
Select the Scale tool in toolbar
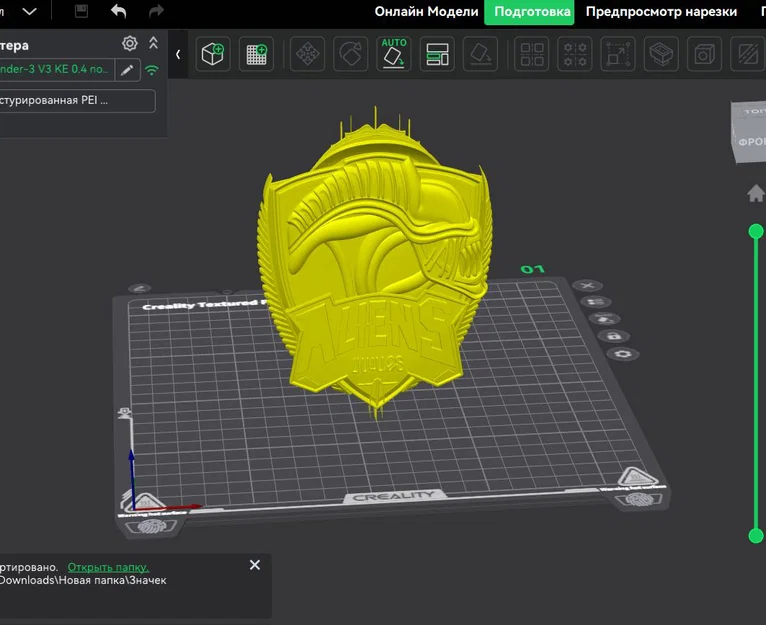click(x=618, y=54)
